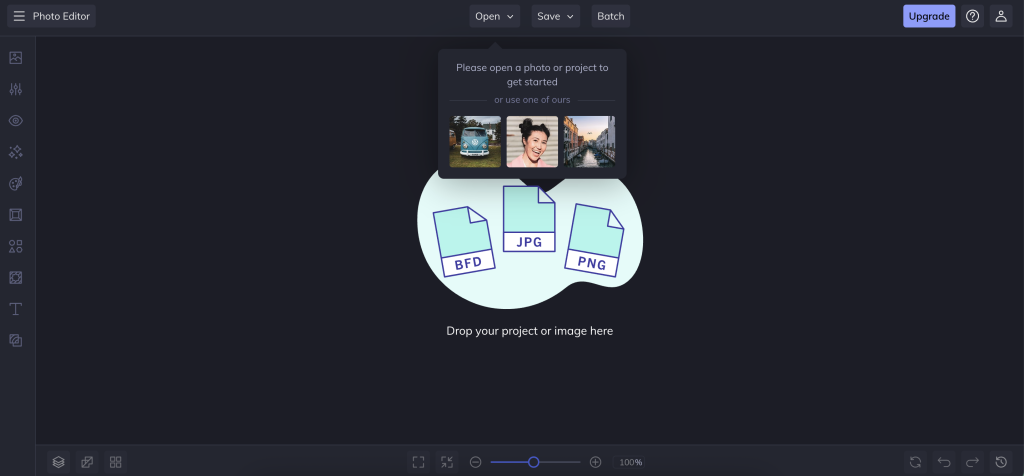Choose the smiling woman sample photo
The image size is (1024, 476).
click(532, 142)
